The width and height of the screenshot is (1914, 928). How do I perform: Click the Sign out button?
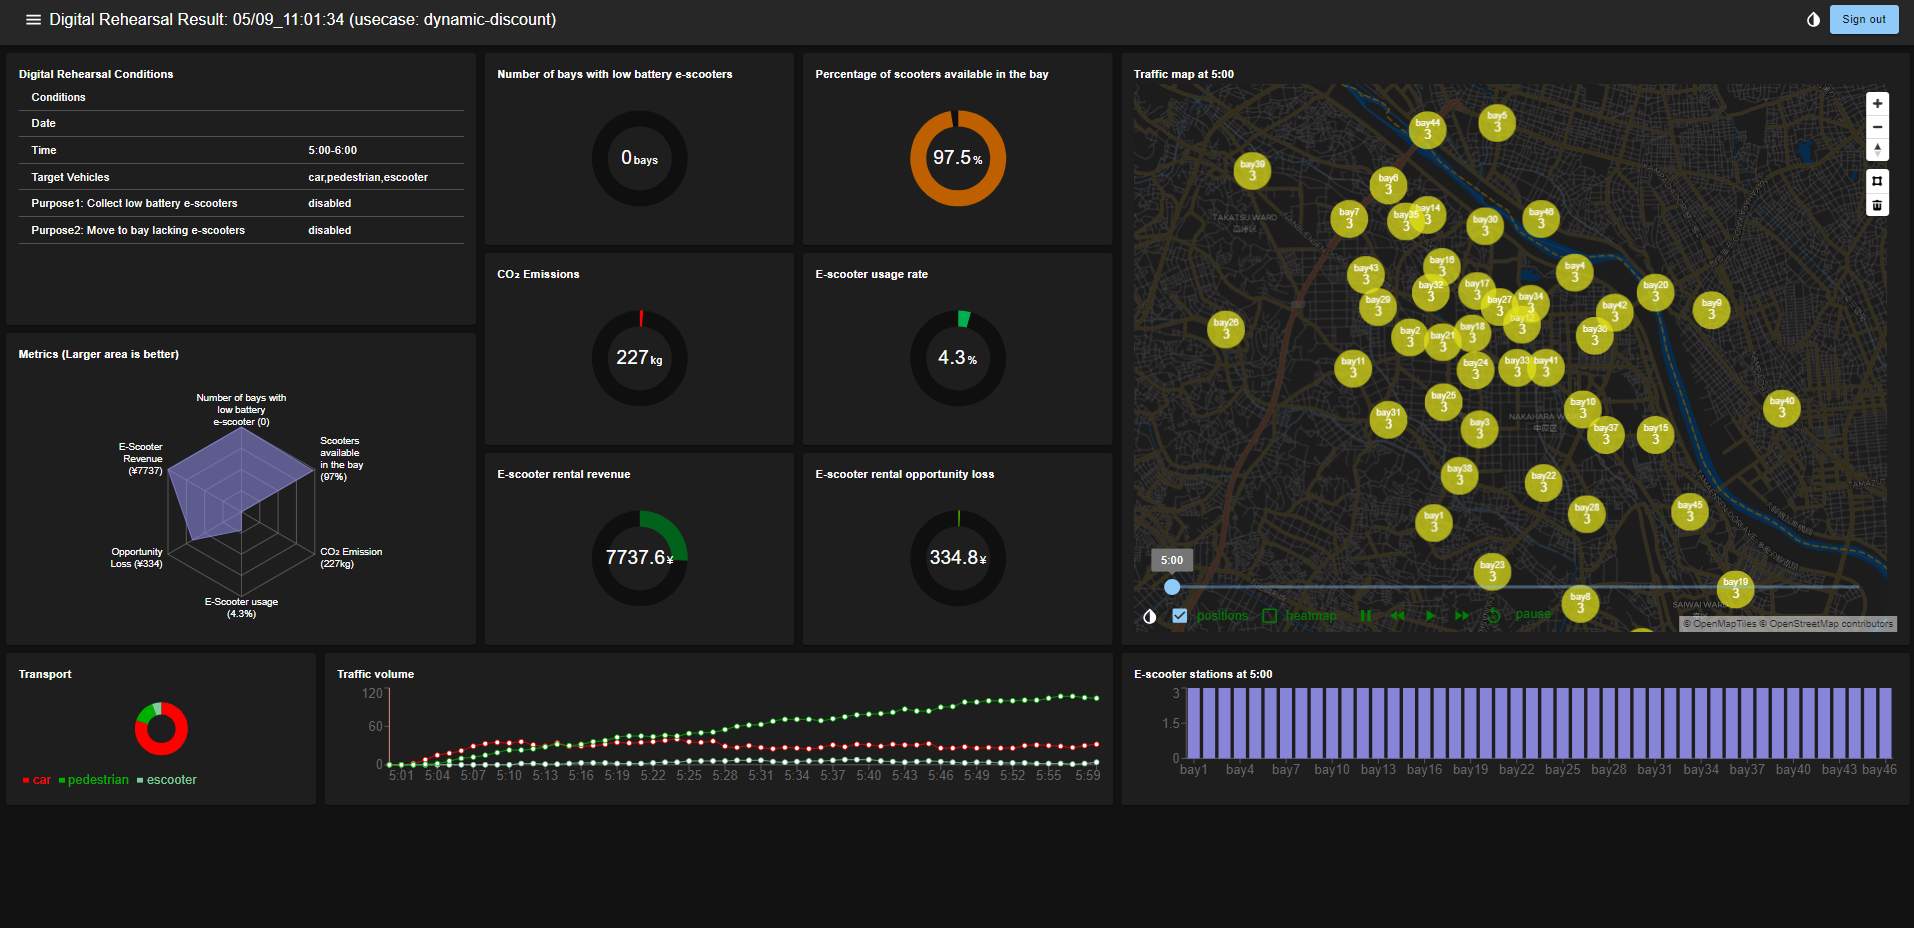click(1863, 19)
